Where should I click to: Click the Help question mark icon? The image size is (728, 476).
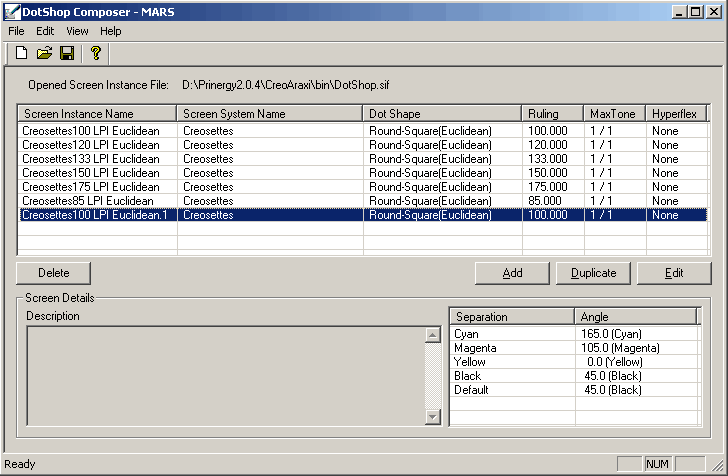[96, 53]
